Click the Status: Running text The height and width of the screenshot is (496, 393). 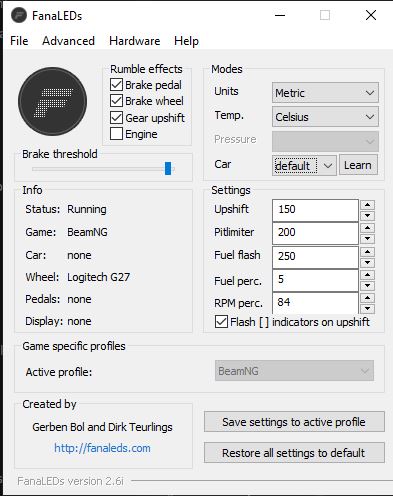click(66, 209)
